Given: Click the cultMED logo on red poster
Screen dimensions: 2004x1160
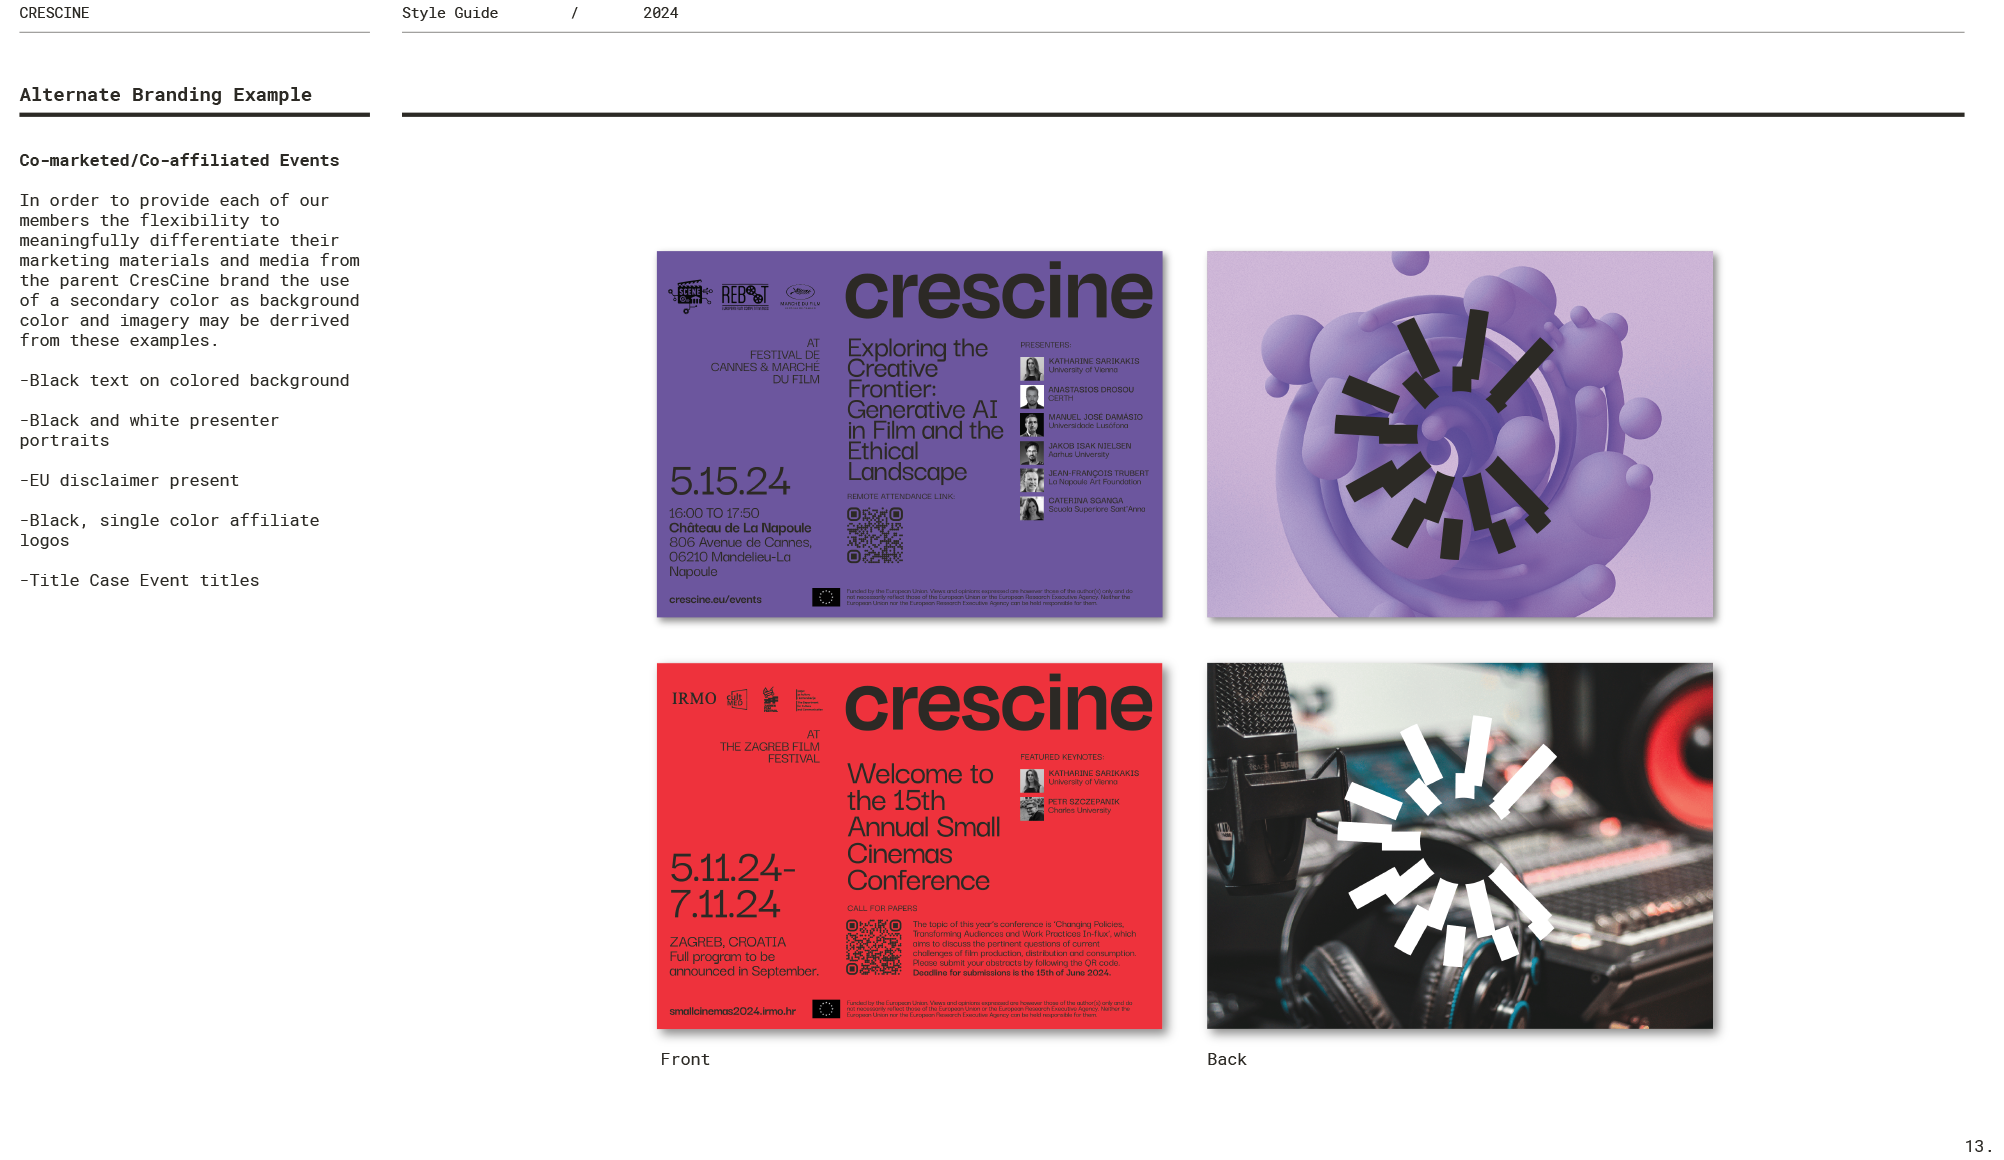Looking at the screenshot, I should point(737,700).
